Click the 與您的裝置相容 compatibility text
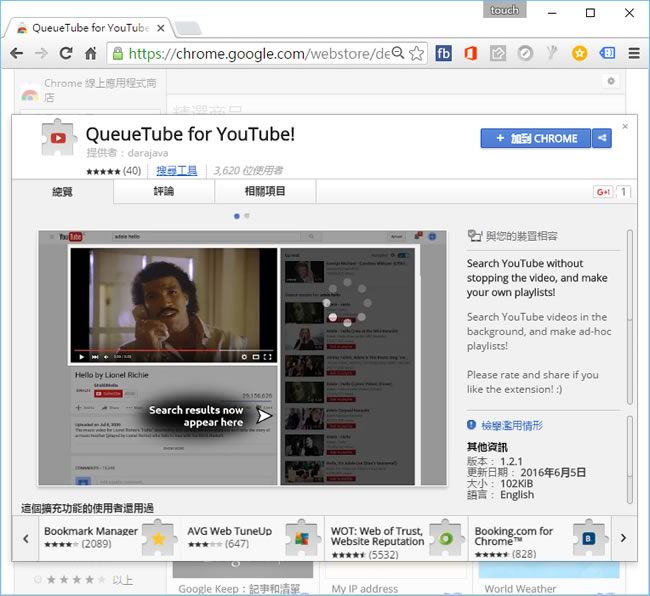The width and height of the screenshot is (650, 596). pos(521,236)
